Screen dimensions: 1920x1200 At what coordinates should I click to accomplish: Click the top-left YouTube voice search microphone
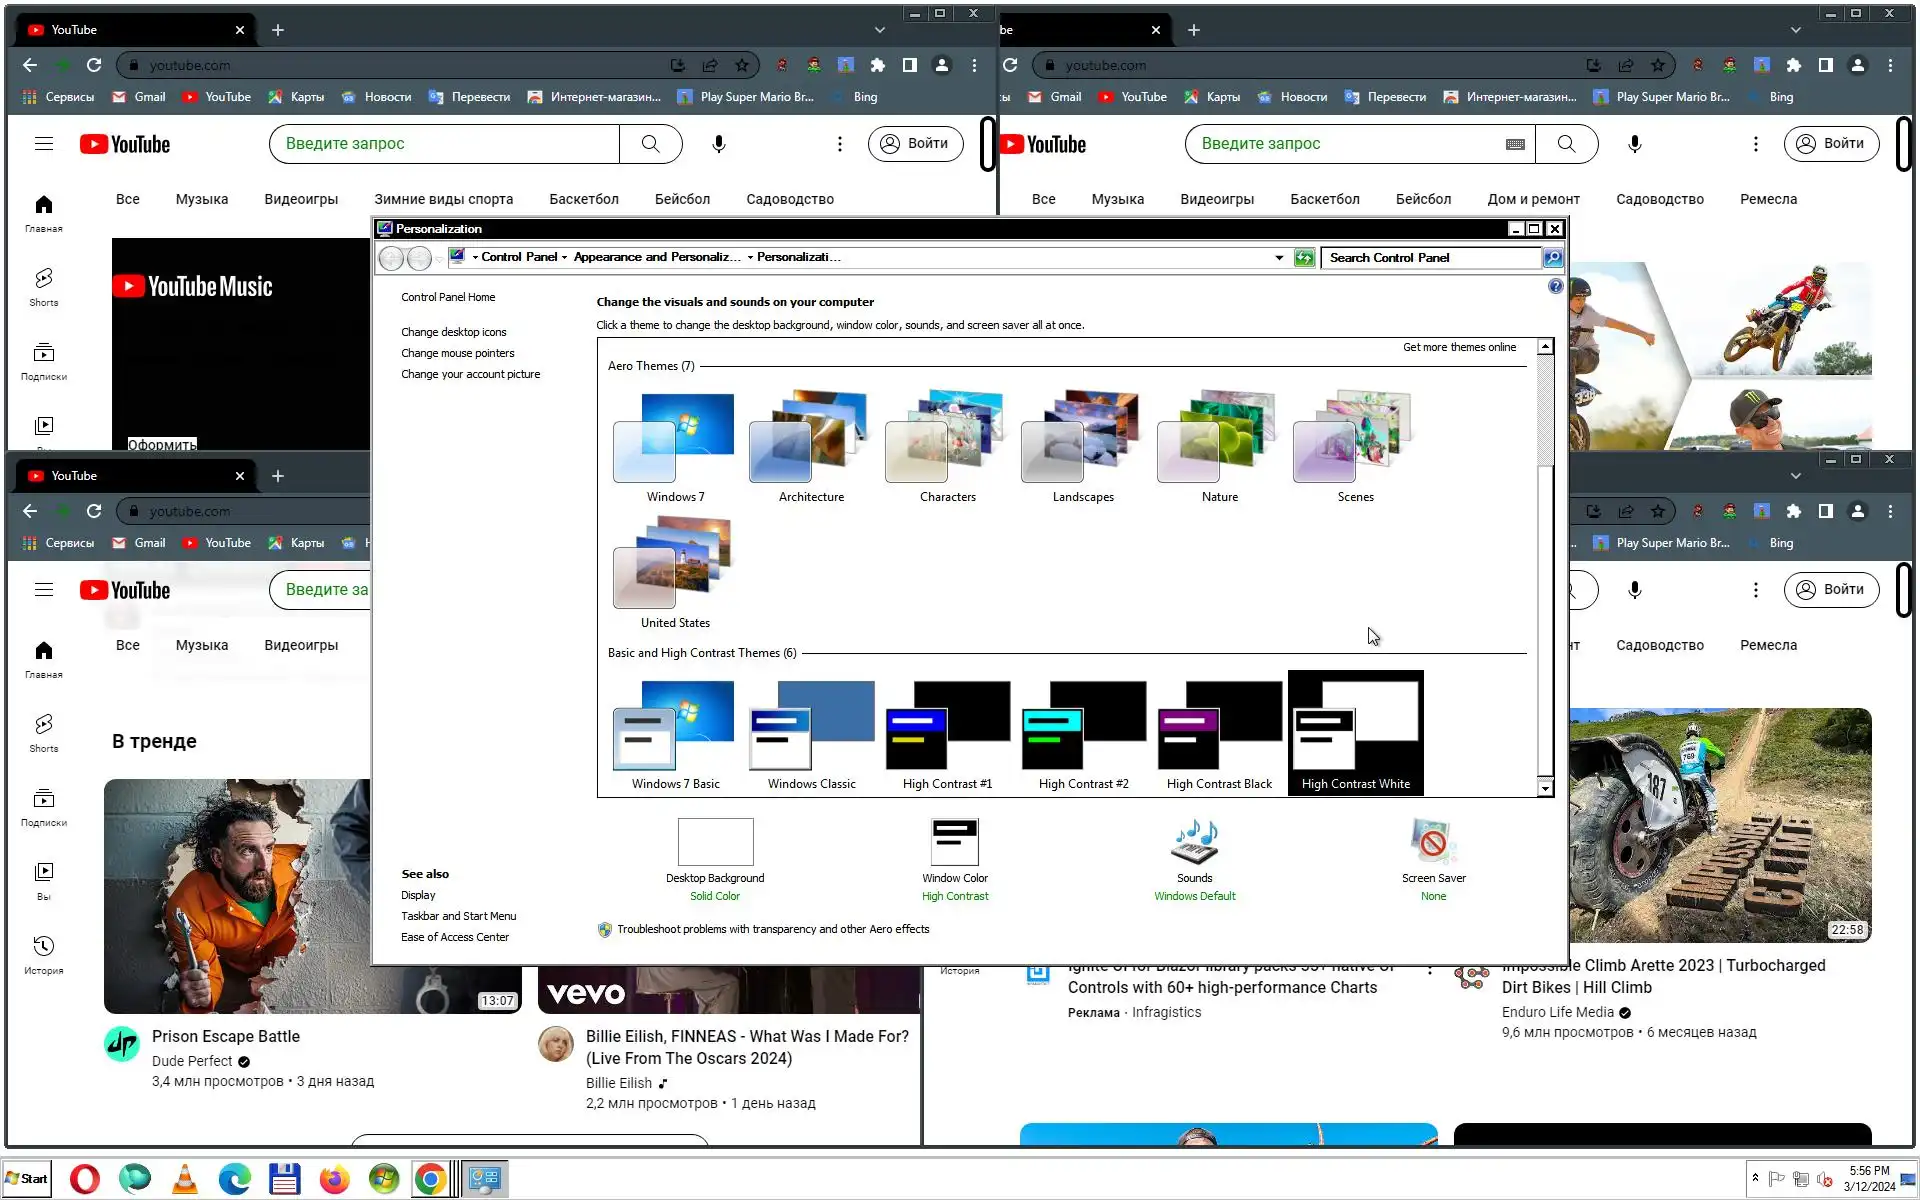click(718, 144)
